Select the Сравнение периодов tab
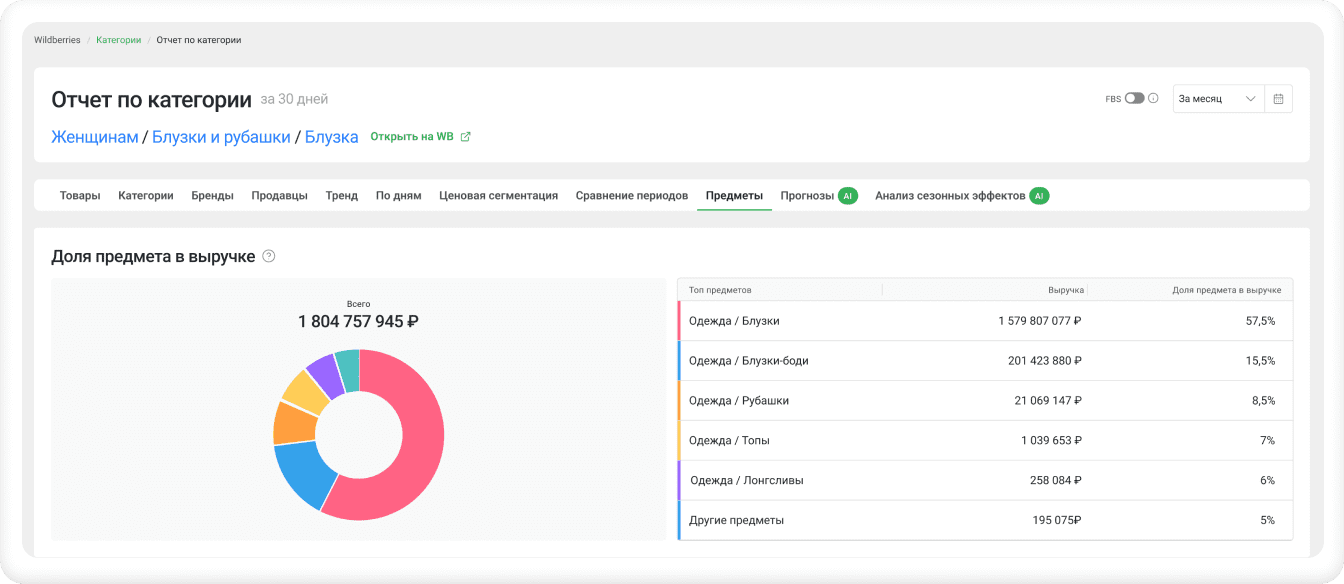The width and height of the screenshot is (1344, 584). [631, 196]
